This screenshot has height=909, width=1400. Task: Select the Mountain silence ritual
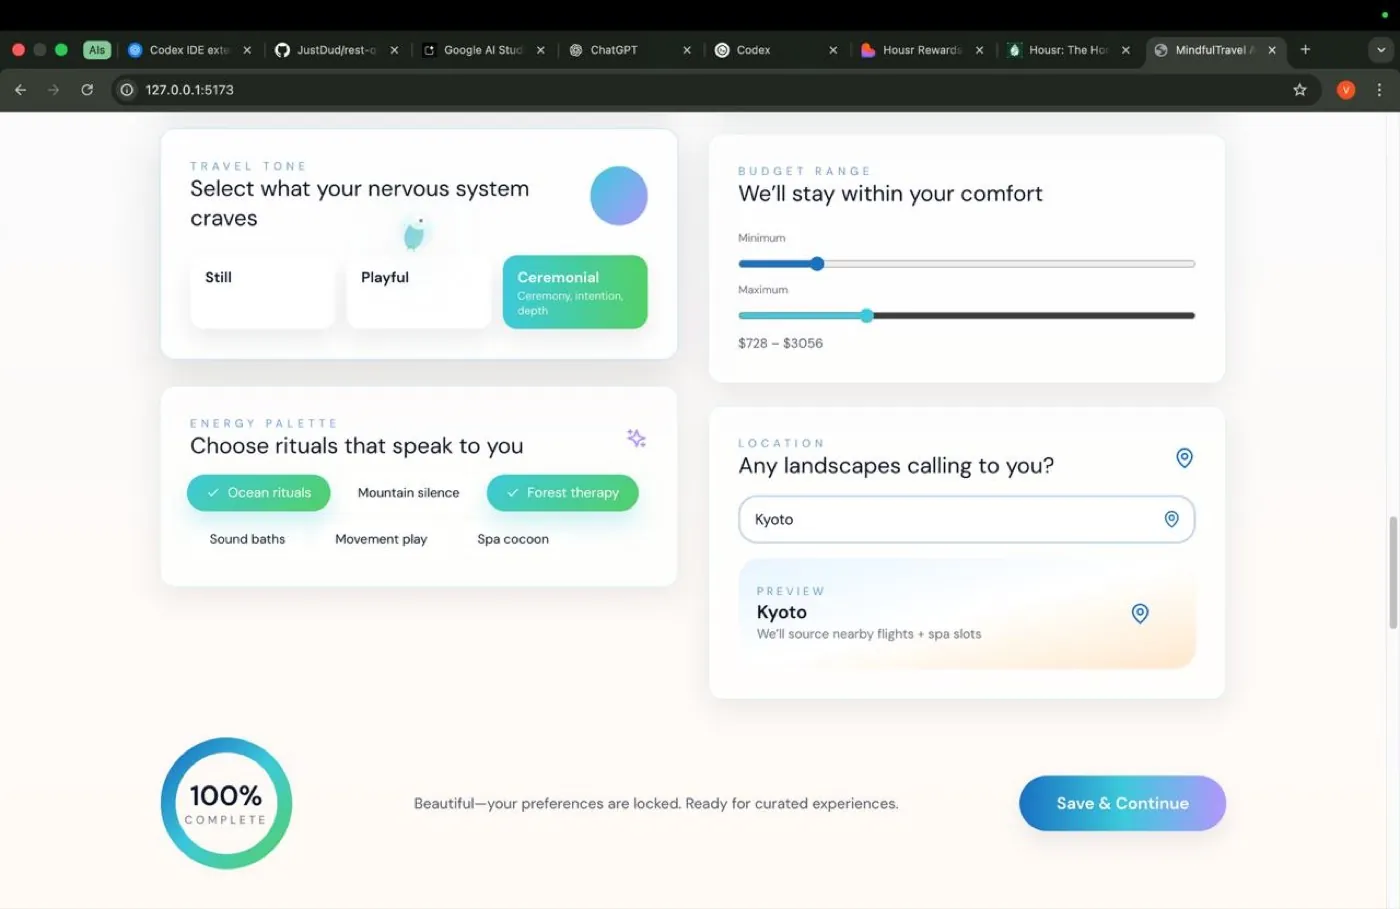click(x=408, y=493)
